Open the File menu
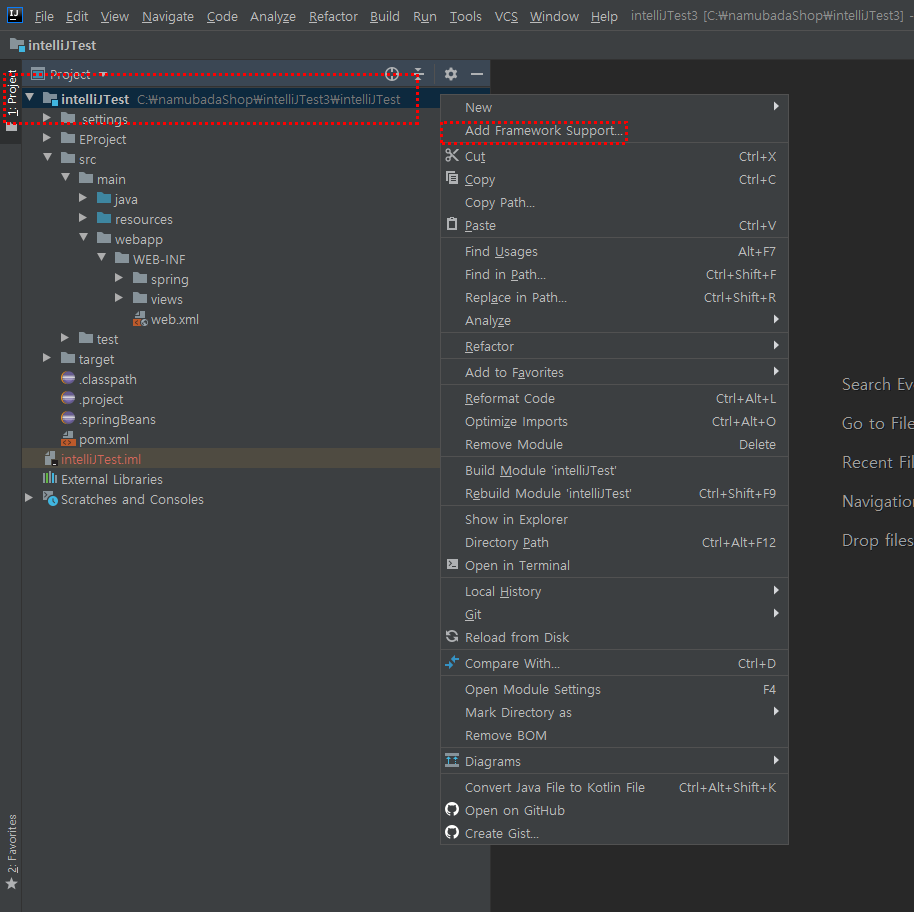914x912 pixels. click(44, 16)
